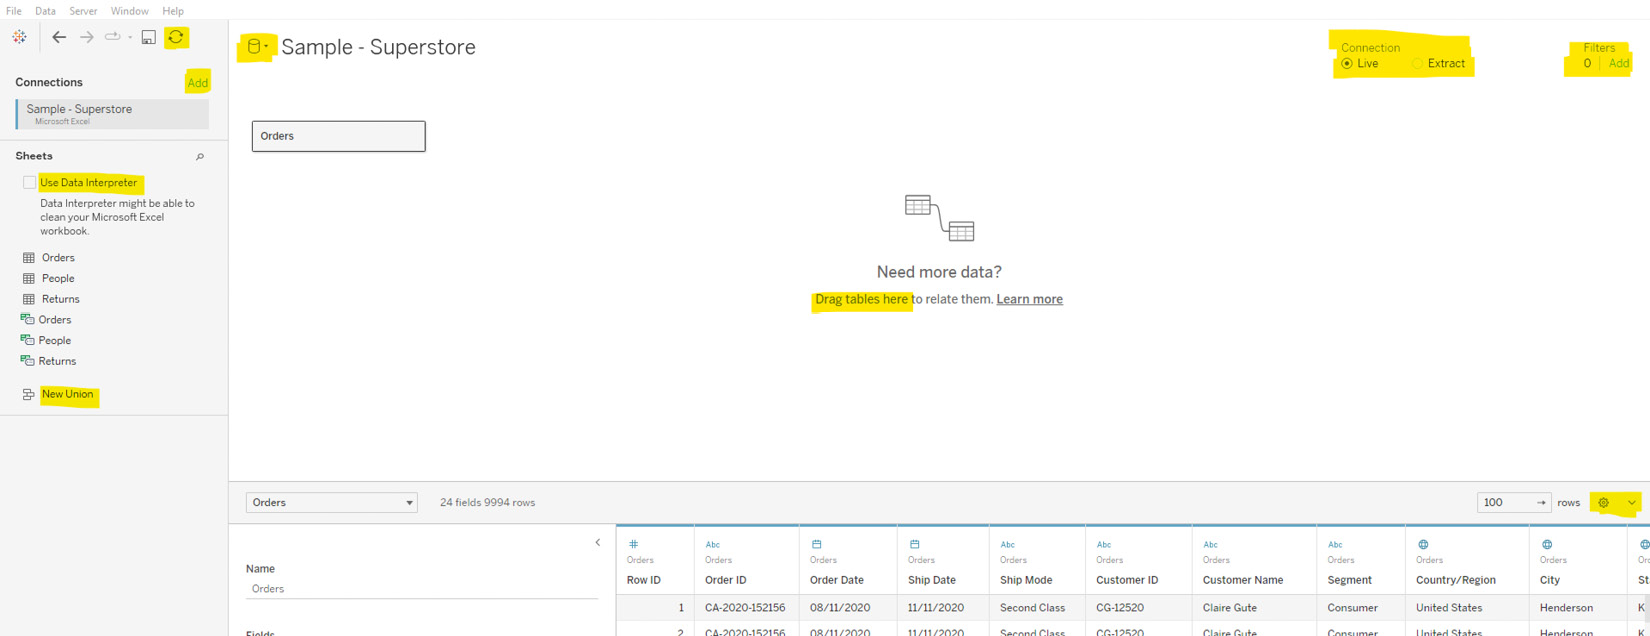Click the Abc type icon above Order ID
1650x636 pixels.
tap(713, 545)
